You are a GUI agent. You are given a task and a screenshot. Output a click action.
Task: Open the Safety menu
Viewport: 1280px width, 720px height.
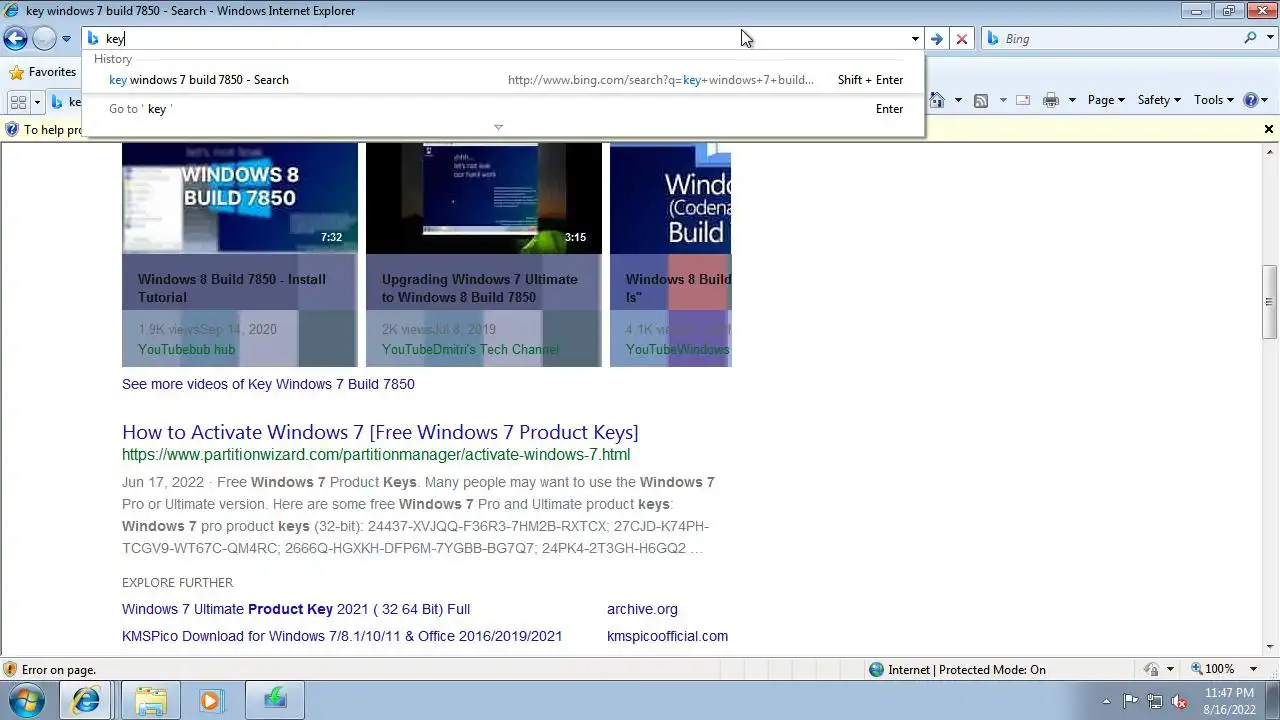point(1159,100)
